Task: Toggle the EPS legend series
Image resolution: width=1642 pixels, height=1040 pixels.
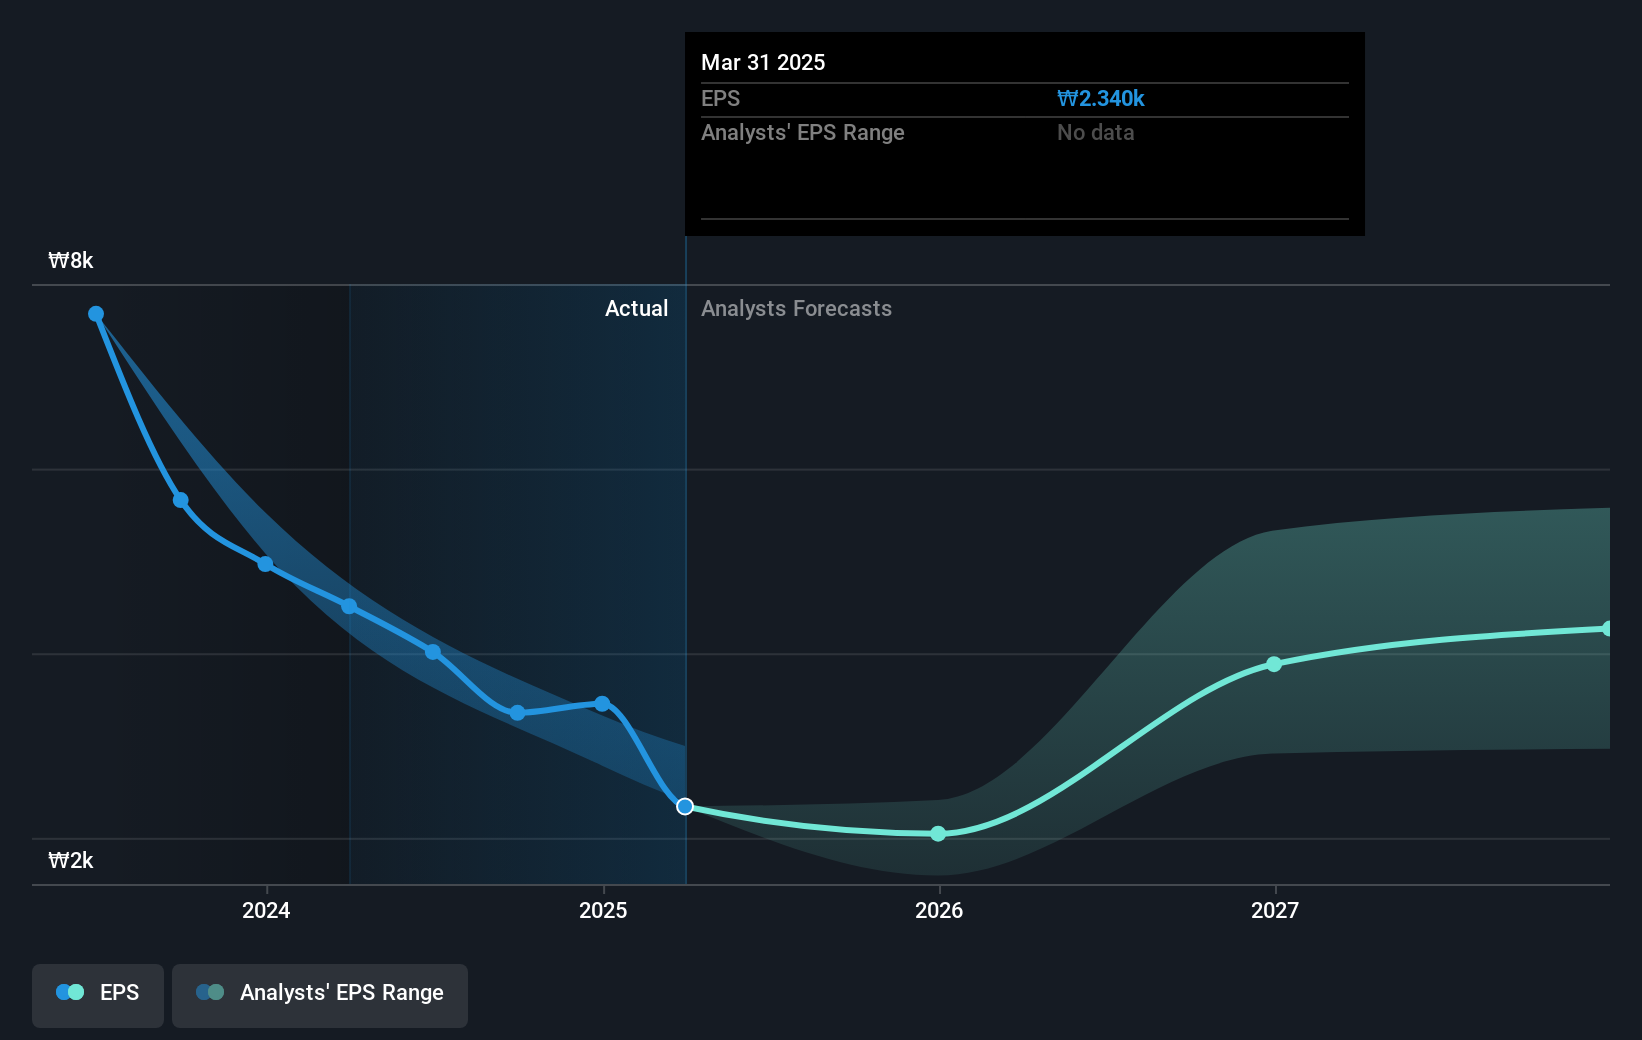Action: coord(98,995)
